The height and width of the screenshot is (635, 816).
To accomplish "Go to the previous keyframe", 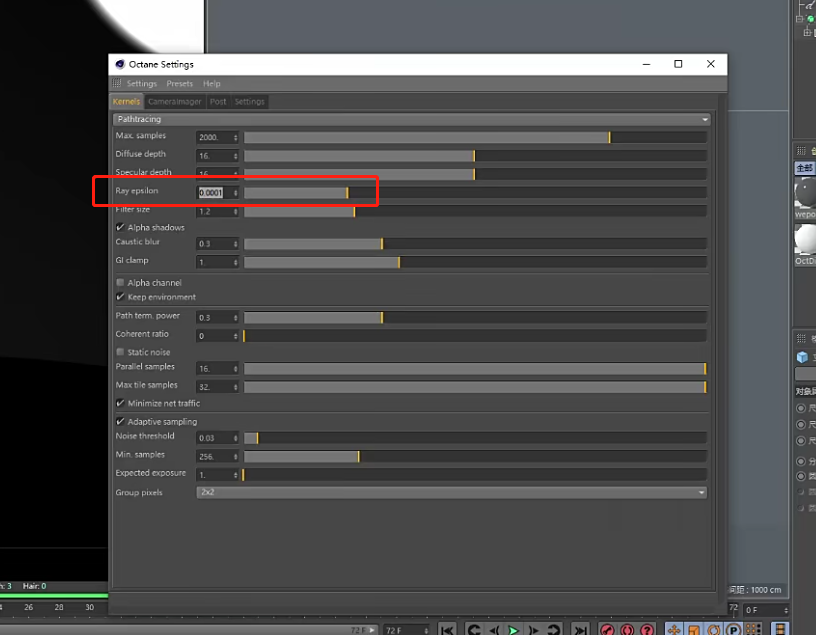I will (x=474, y=630).
